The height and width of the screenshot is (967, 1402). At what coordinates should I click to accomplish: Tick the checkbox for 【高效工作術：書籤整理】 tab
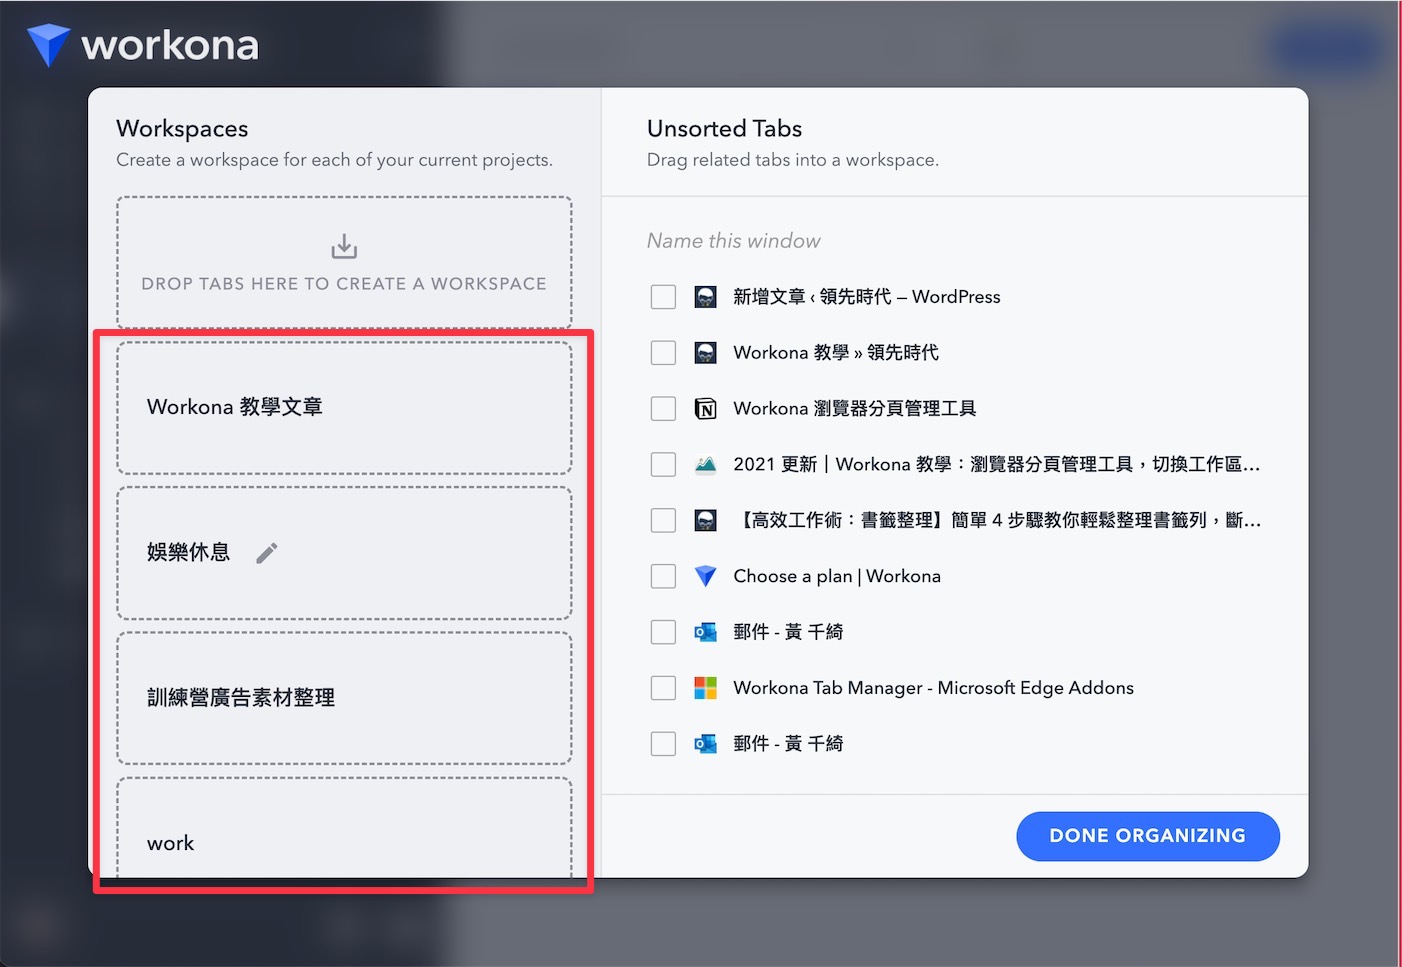[663, 521]
